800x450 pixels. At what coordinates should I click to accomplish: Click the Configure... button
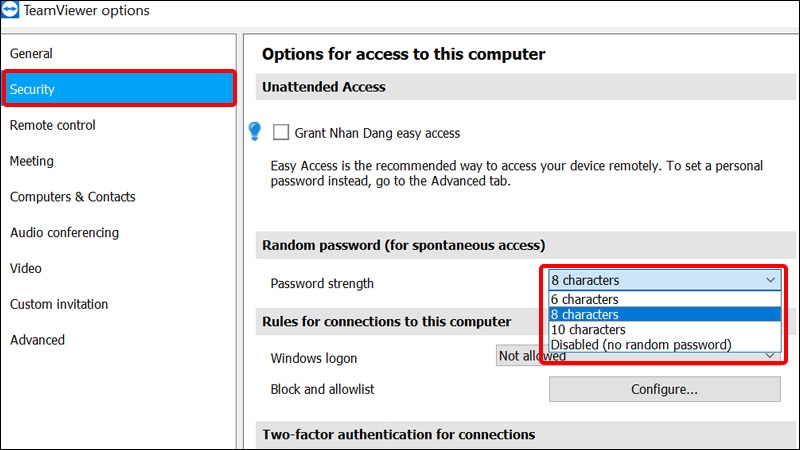pos(664,389)
